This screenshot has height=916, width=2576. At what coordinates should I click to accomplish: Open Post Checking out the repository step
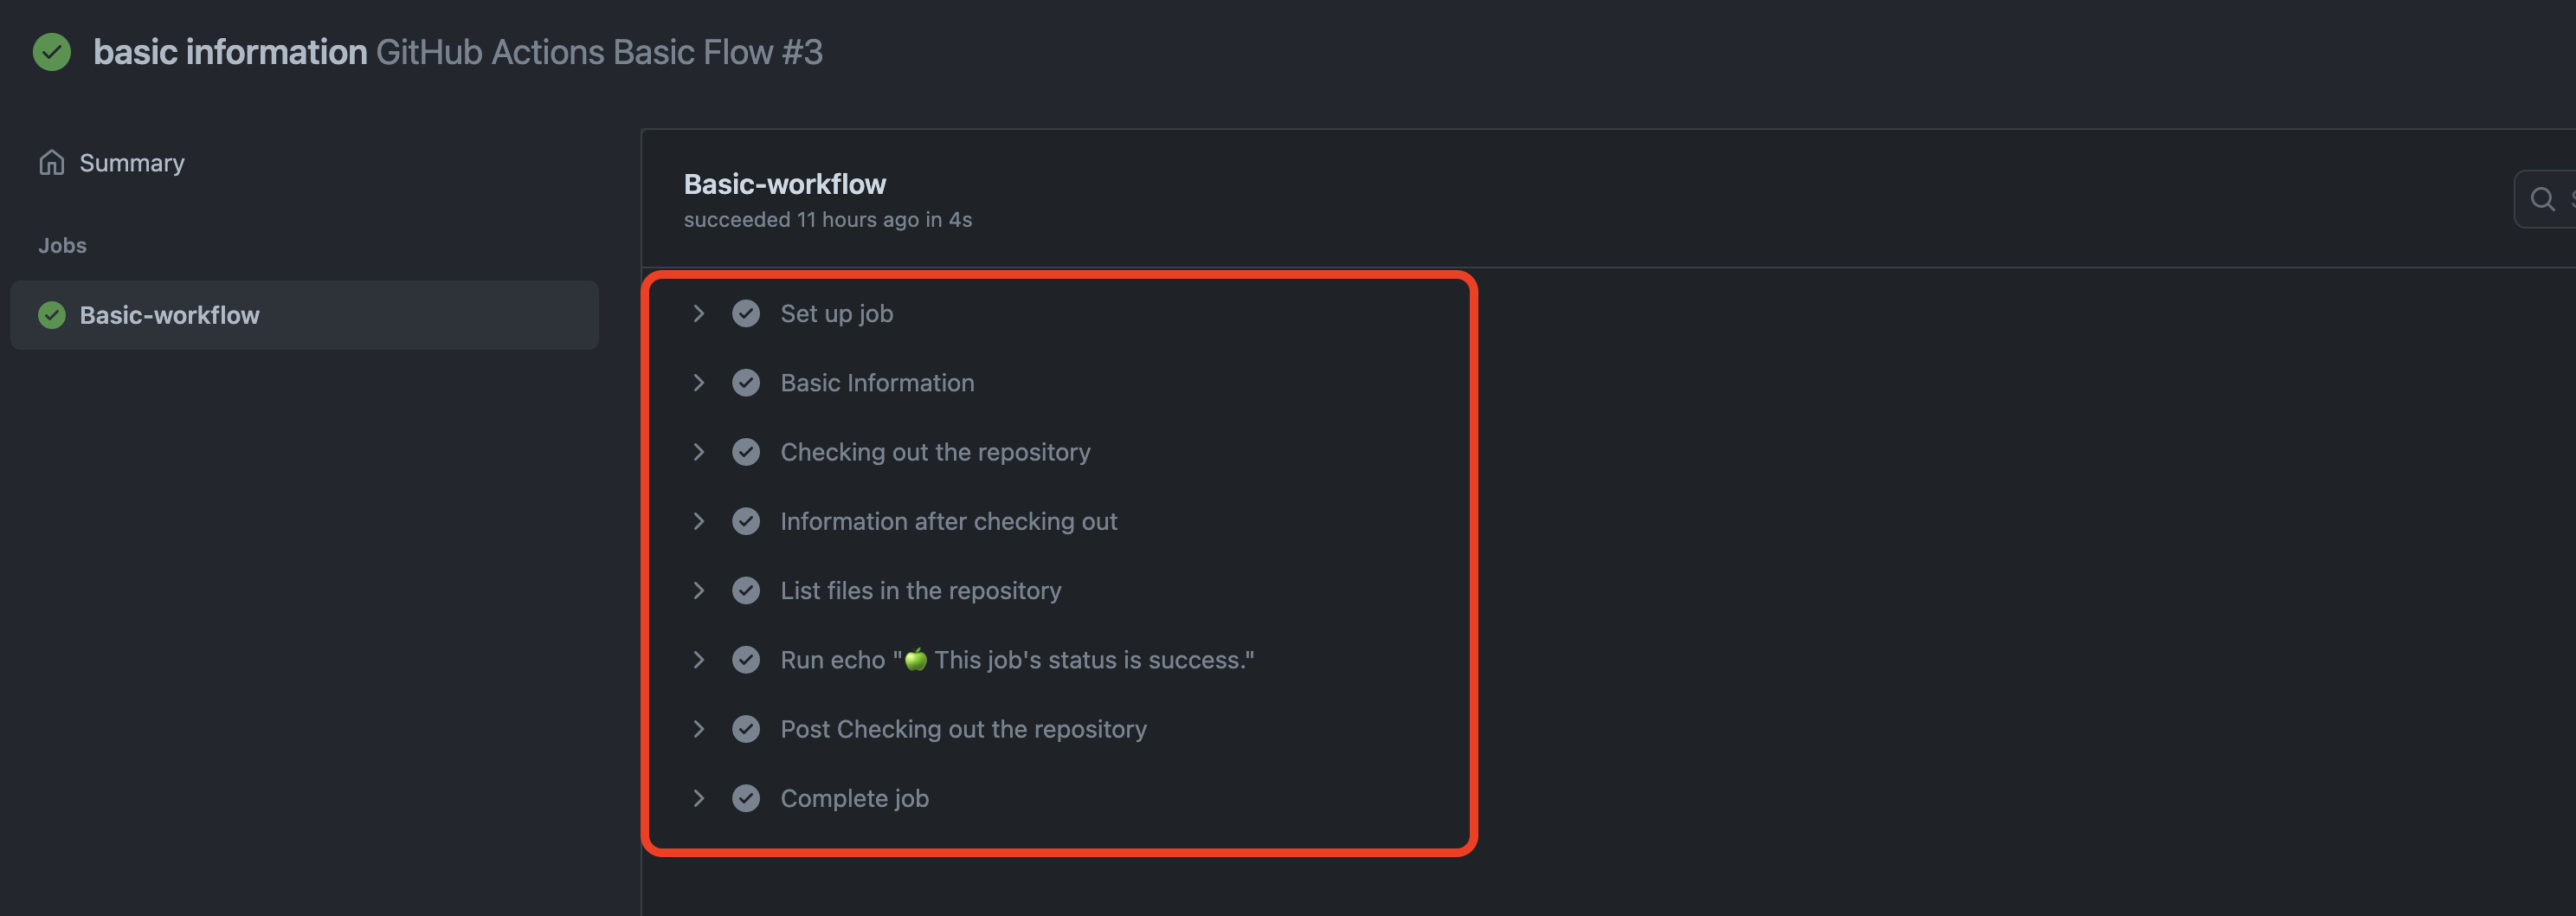click(x=963, y=729)
